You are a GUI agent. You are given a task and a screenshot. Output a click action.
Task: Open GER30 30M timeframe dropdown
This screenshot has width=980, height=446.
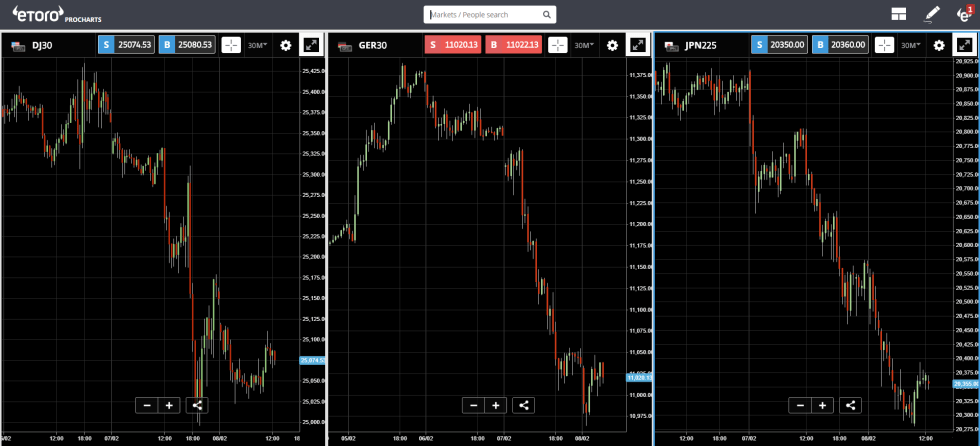click(585, 45)
